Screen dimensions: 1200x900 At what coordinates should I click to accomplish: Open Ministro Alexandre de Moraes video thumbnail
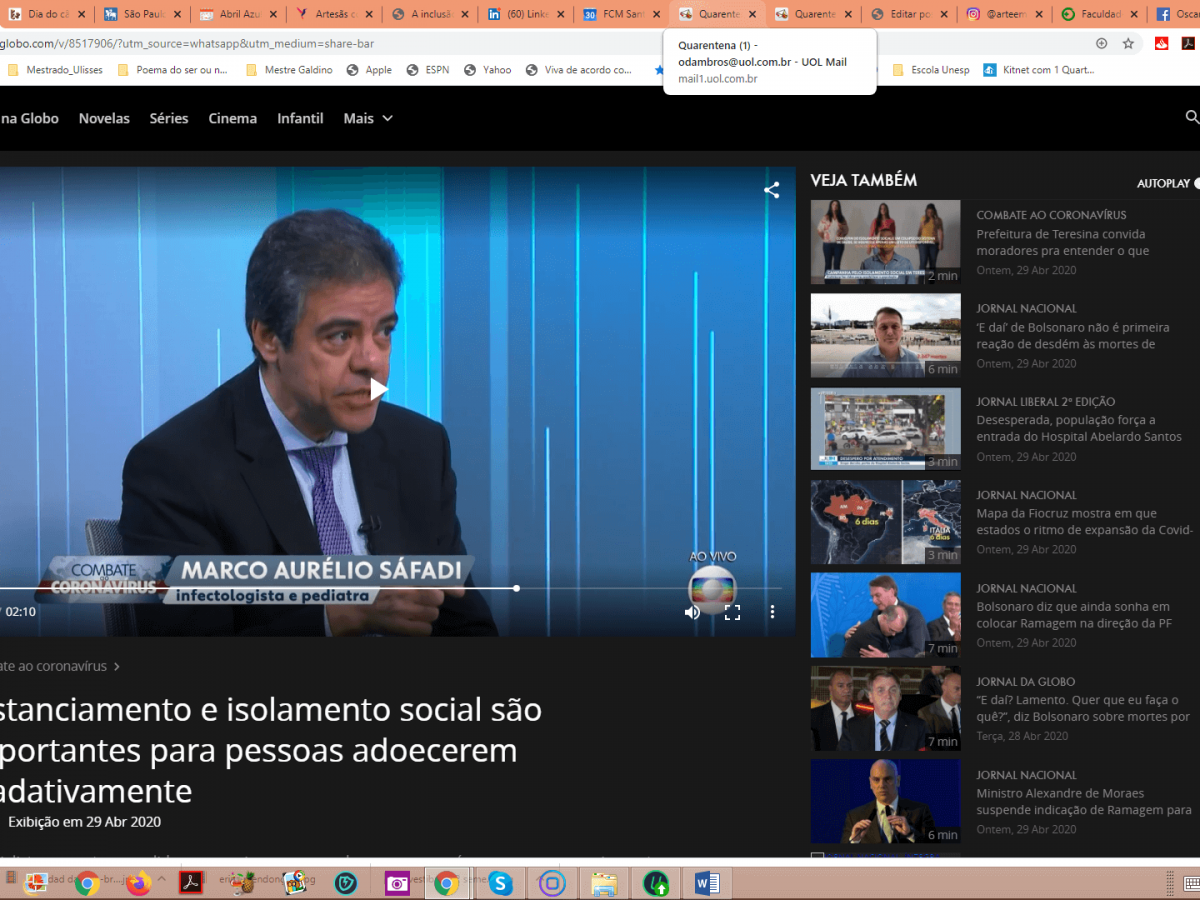(x=885, y=801)
